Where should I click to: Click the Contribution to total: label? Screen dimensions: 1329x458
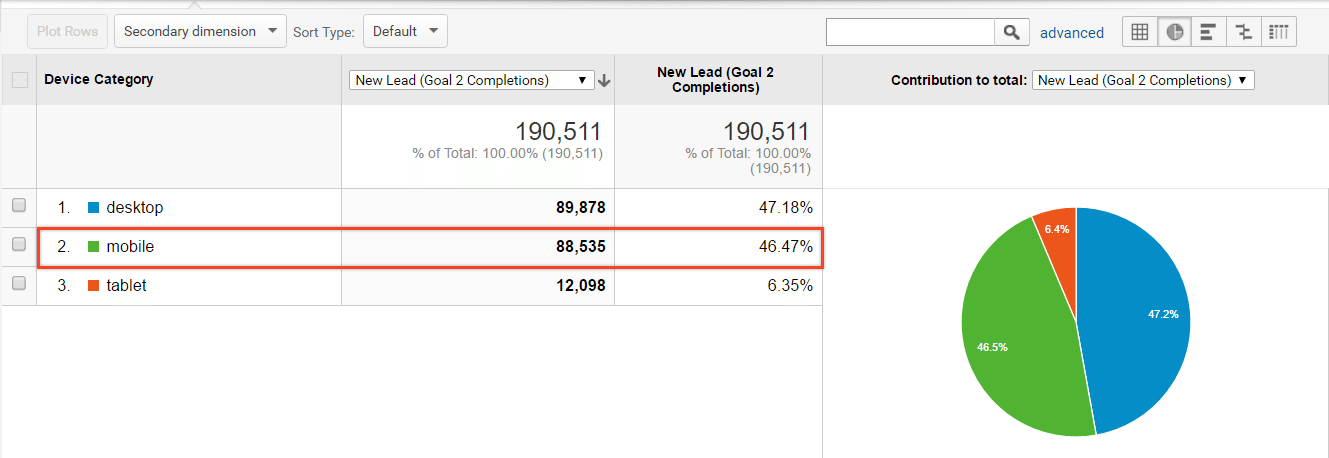[x=959, y=80]
